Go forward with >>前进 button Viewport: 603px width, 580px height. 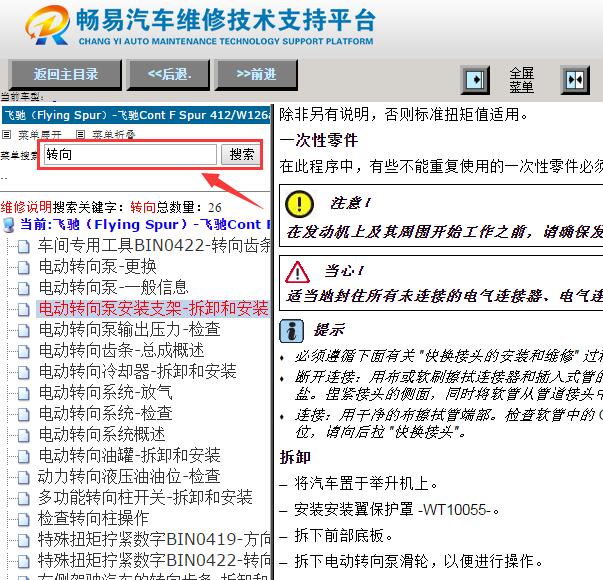coord(256,75)
